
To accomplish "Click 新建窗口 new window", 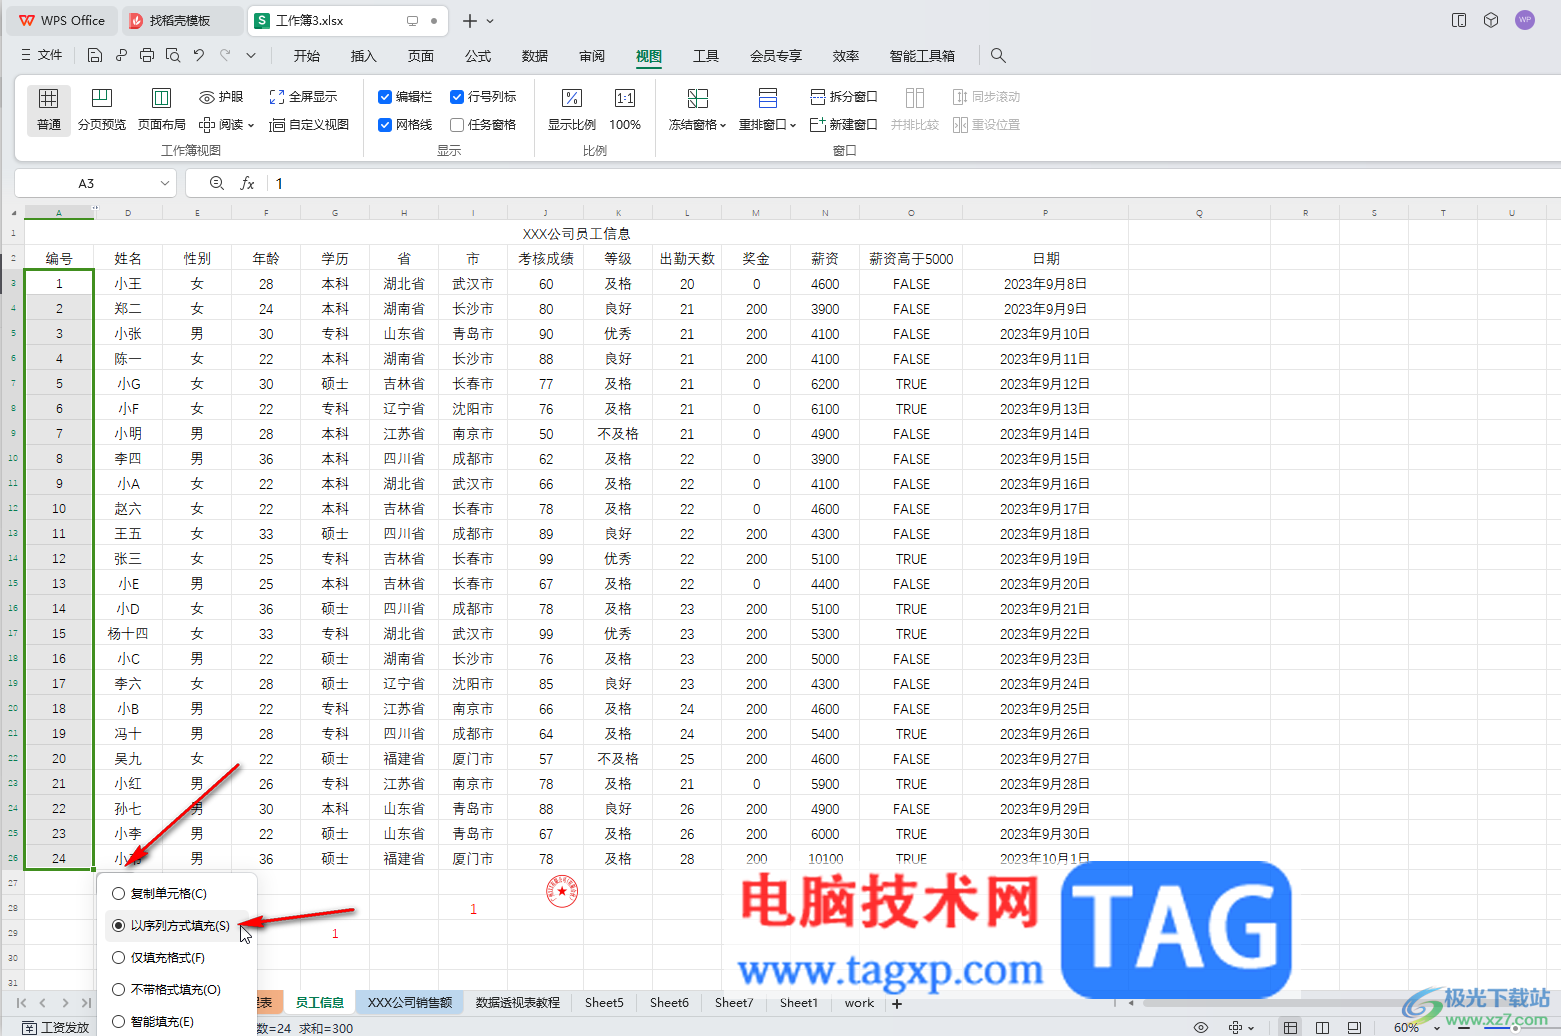I will point(843,125).
